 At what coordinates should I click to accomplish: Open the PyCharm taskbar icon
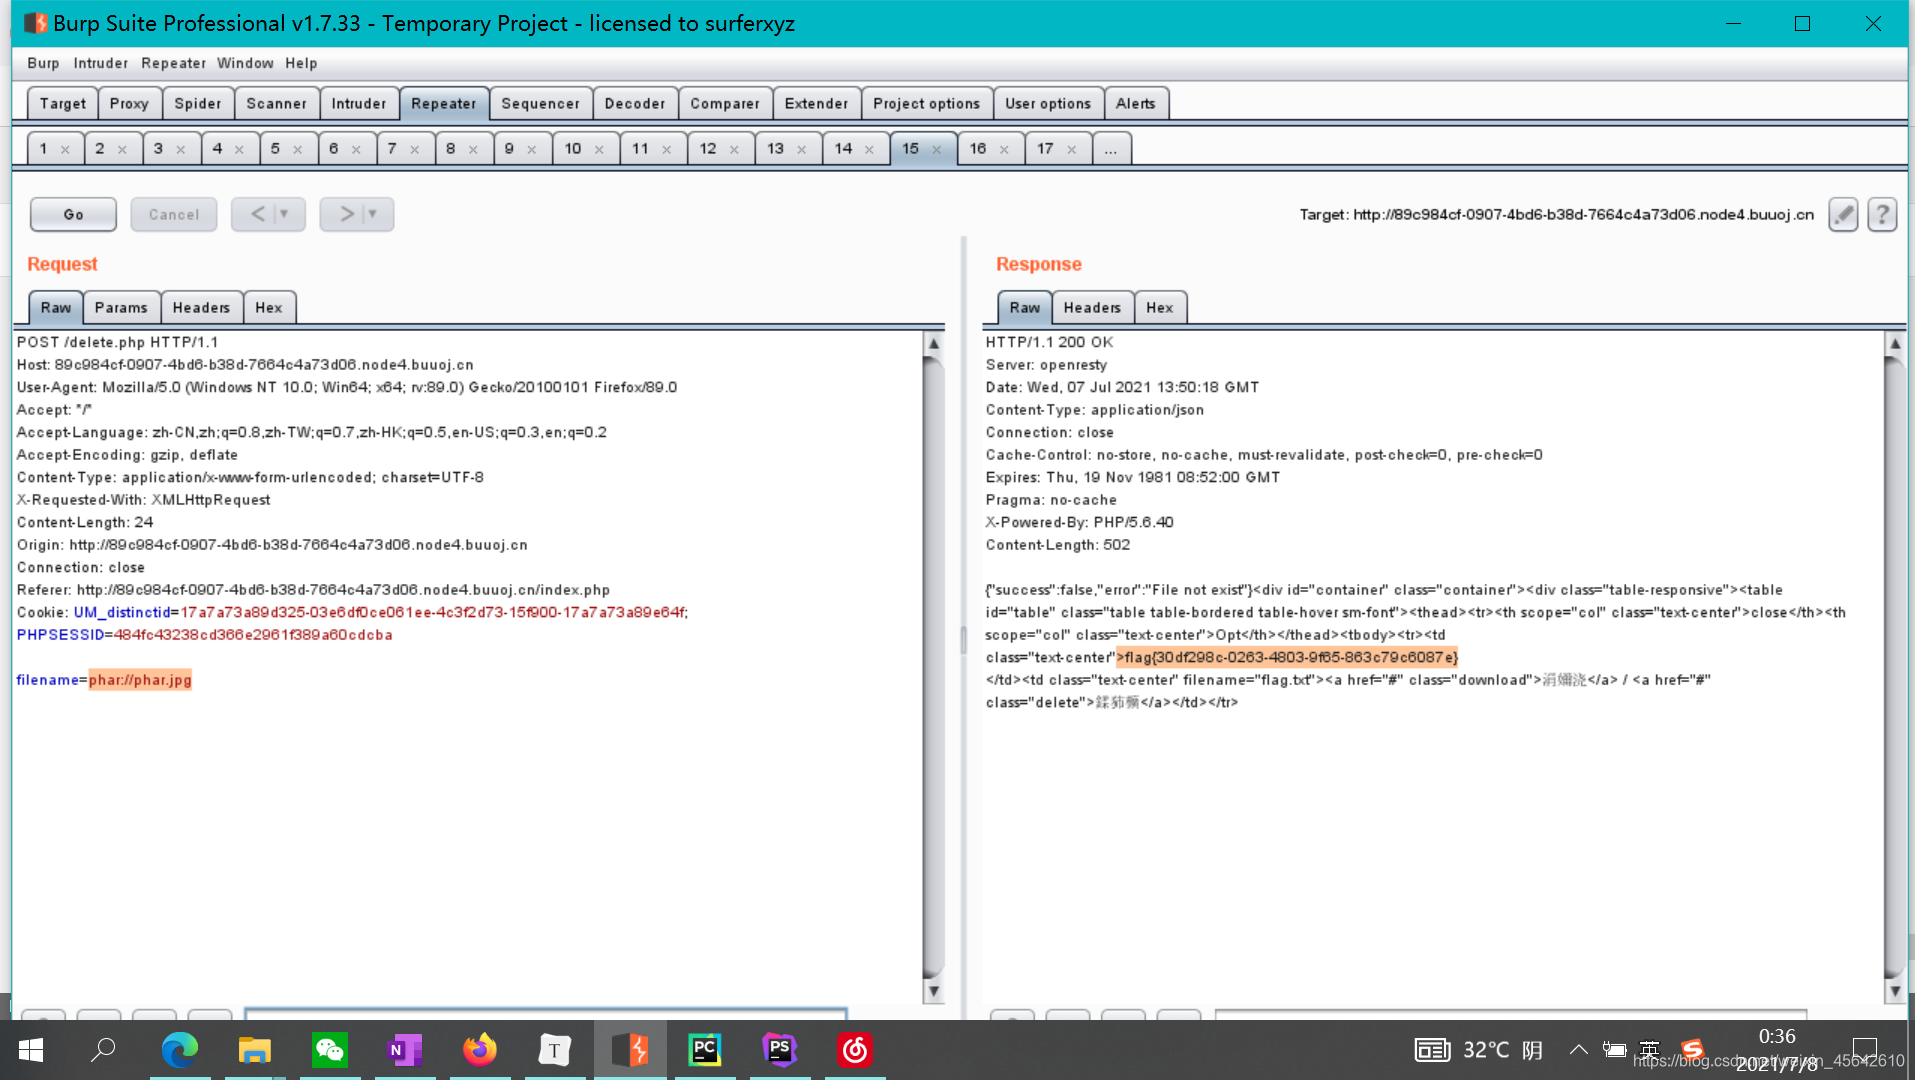click(705, 1049)
